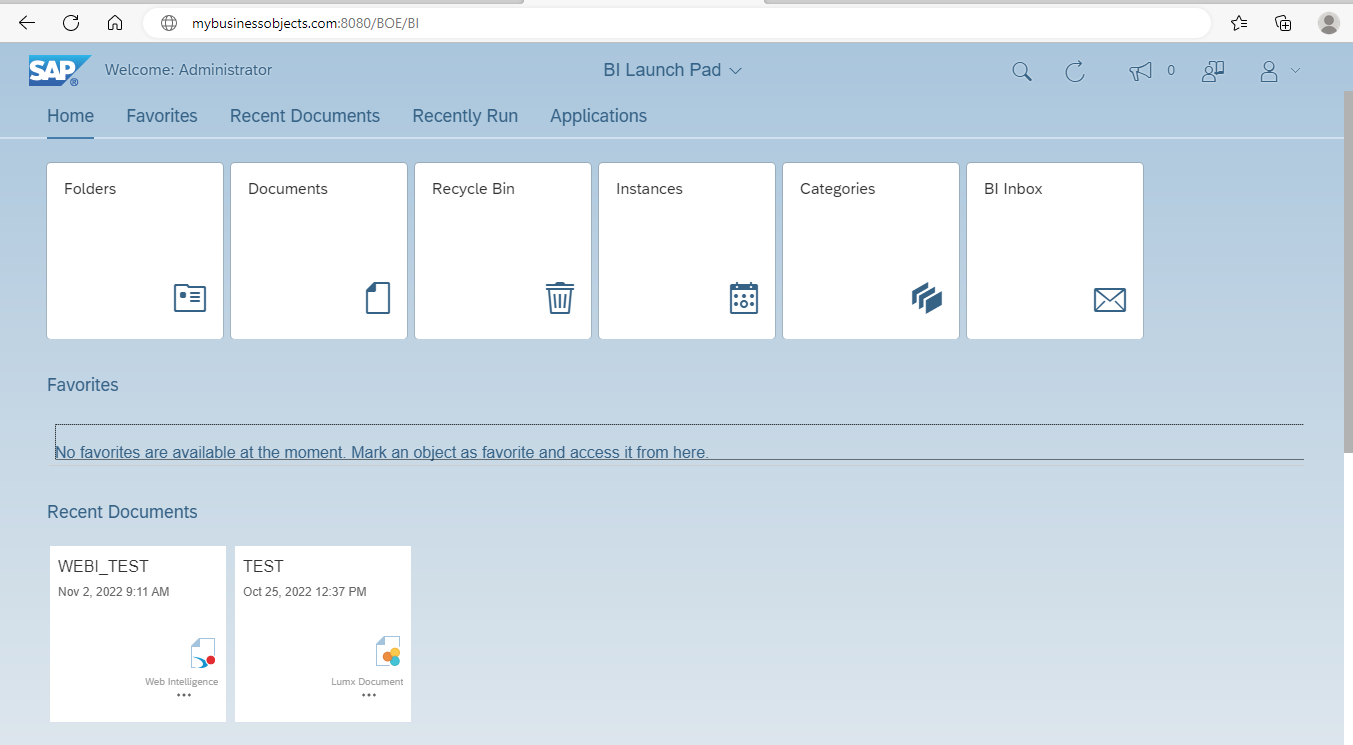1353x745 pixels.
Task: Open the user profile icon menu
Action: coord(1269,71)
